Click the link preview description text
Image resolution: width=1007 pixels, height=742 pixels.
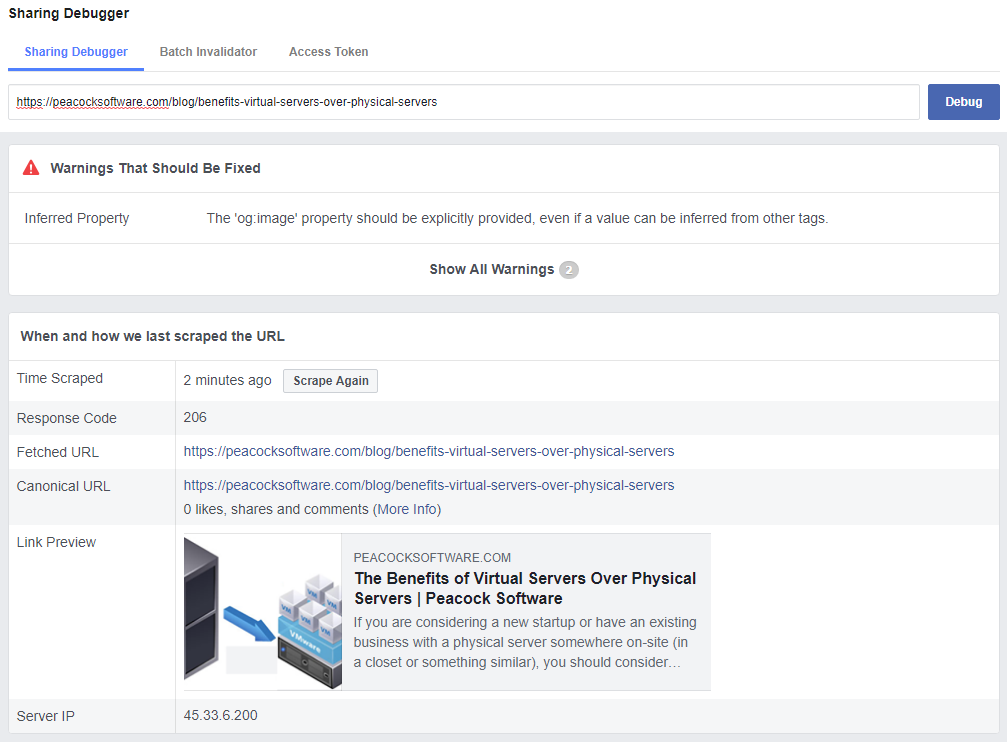tap(525, 642)
